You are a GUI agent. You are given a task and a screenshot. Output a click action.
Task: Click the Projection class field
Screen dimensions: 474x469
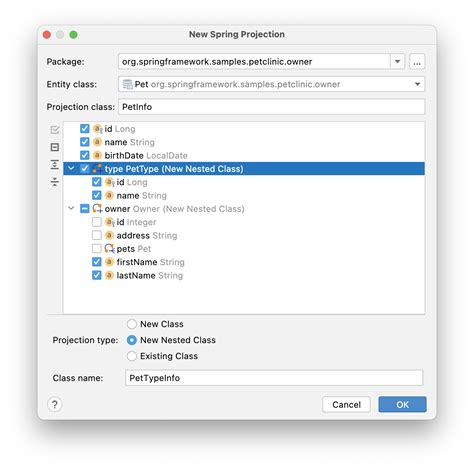point(272,107)
